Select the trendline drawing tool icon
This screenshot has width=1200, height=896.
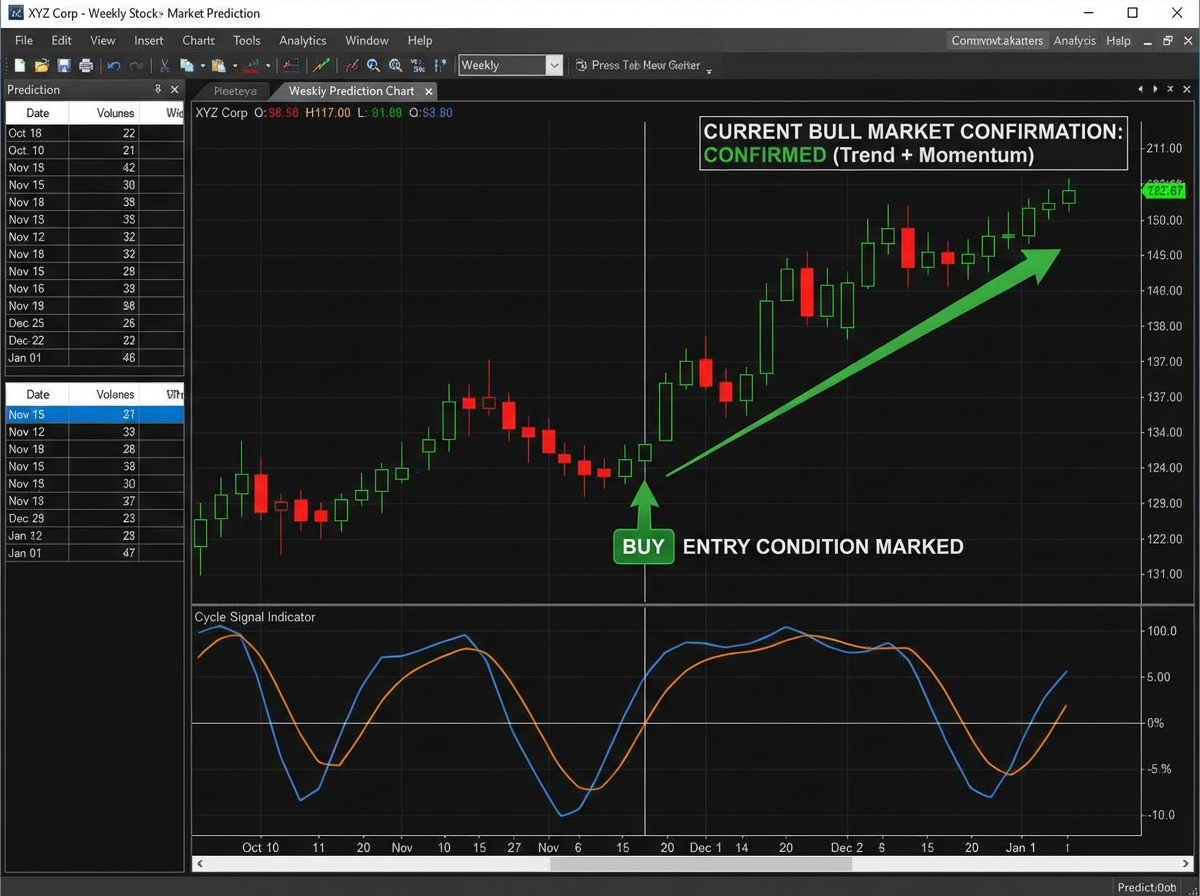coord(319,65)
